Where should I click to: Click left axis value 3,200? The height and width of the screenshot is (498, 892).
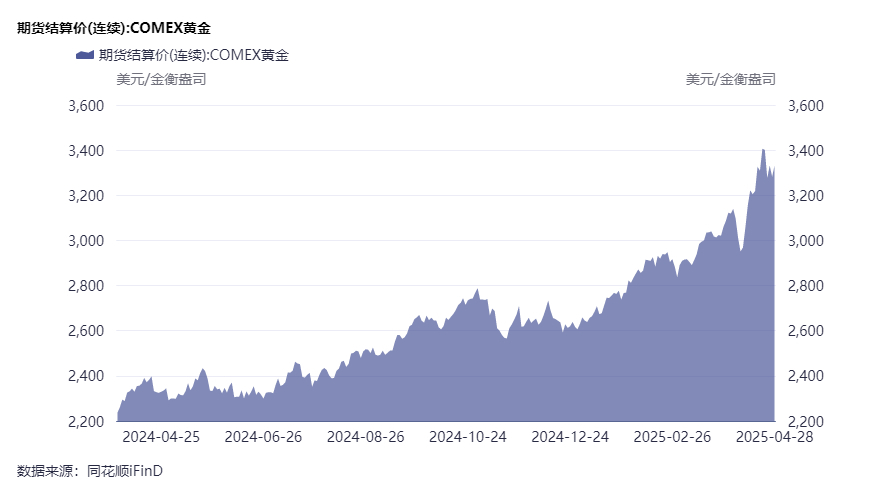coord(86,196)
